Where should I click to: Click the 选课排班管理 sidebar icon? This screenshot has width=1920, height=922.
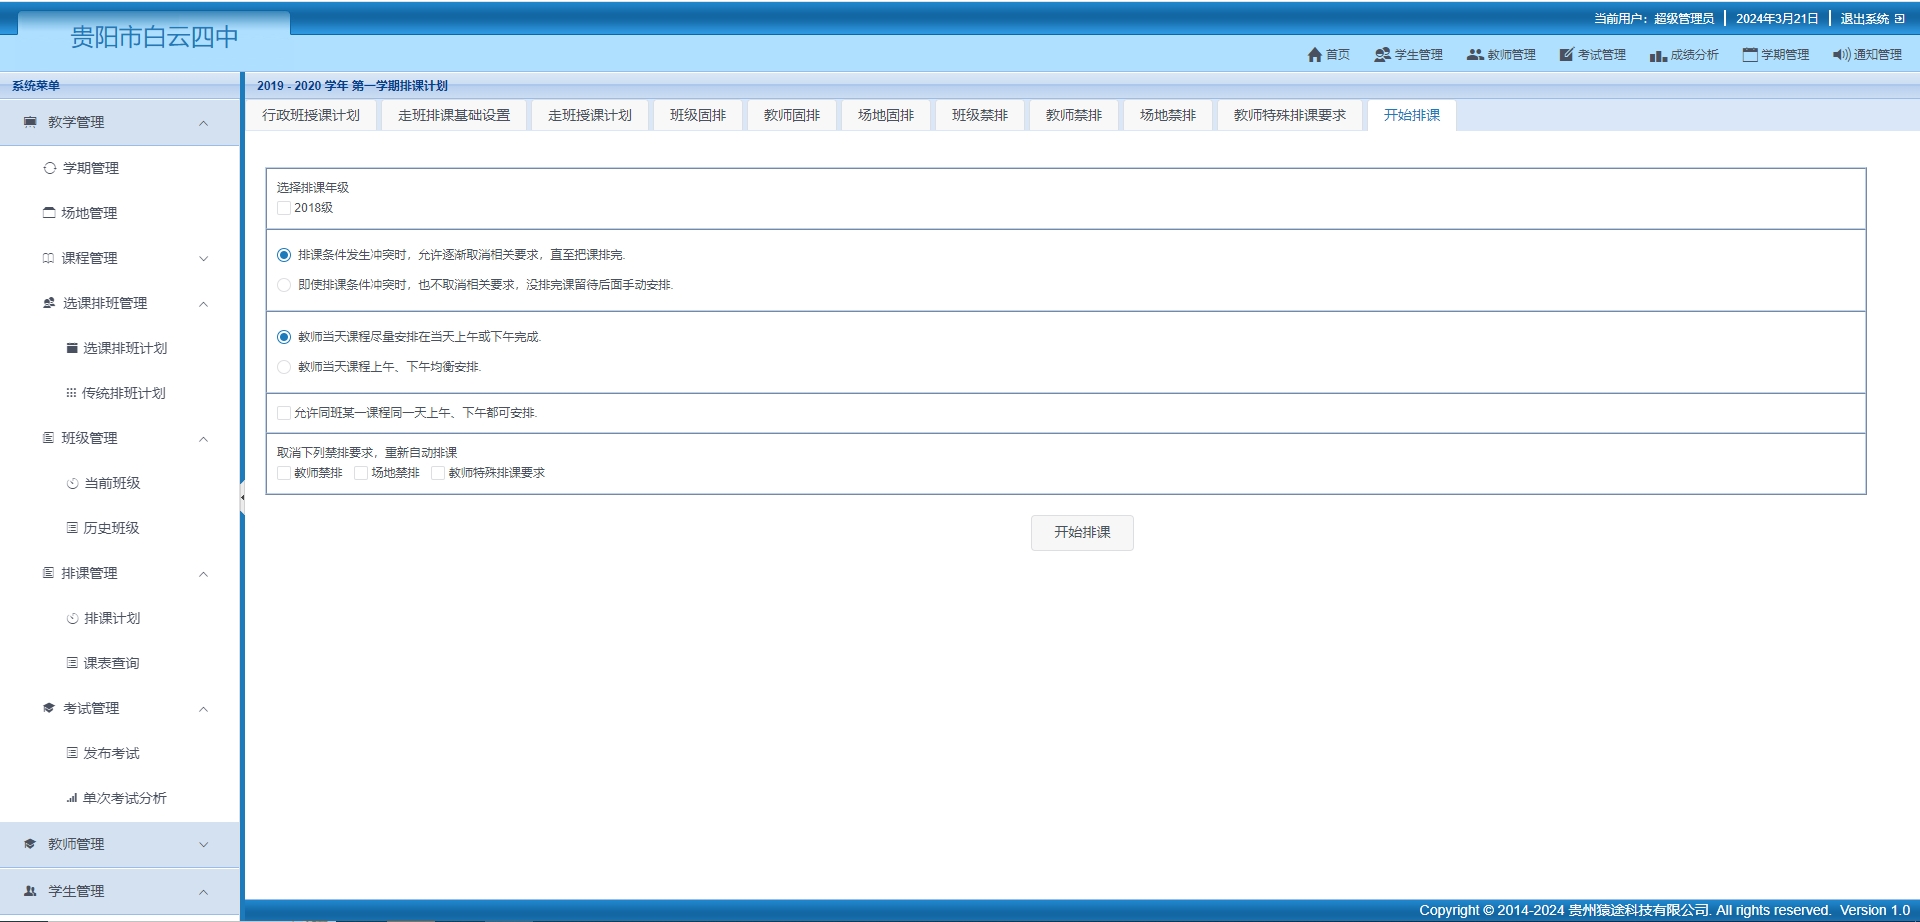tap(49, 303)
